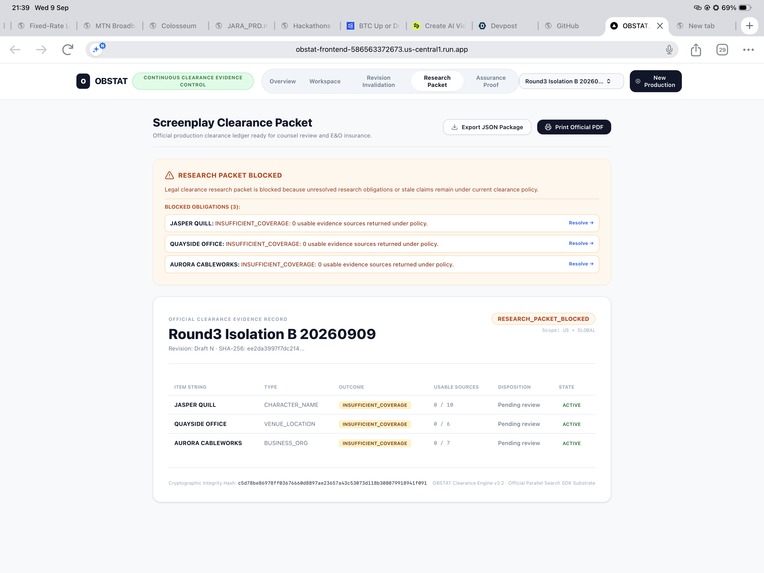The width and height of the screenshot is (764, 573).
Task: Click the clock showing 21:39
Action: (20, 8)
